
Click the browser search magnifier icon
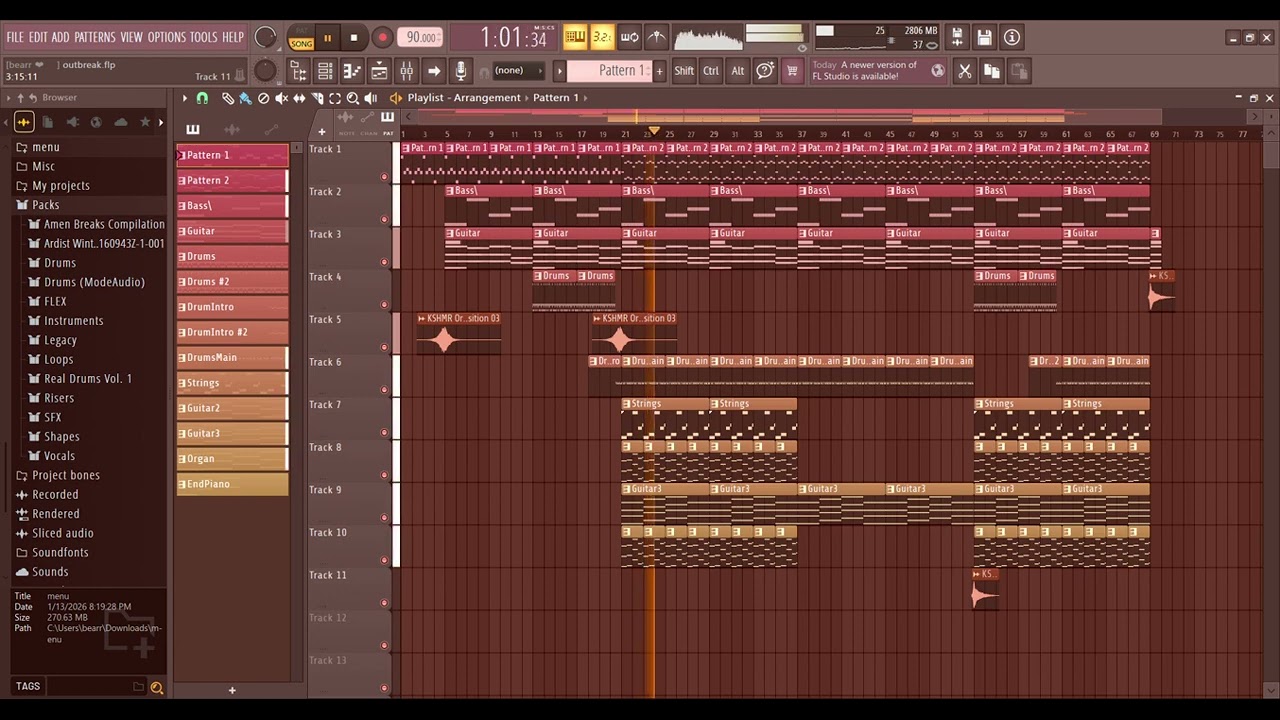[x=157, y=687]
